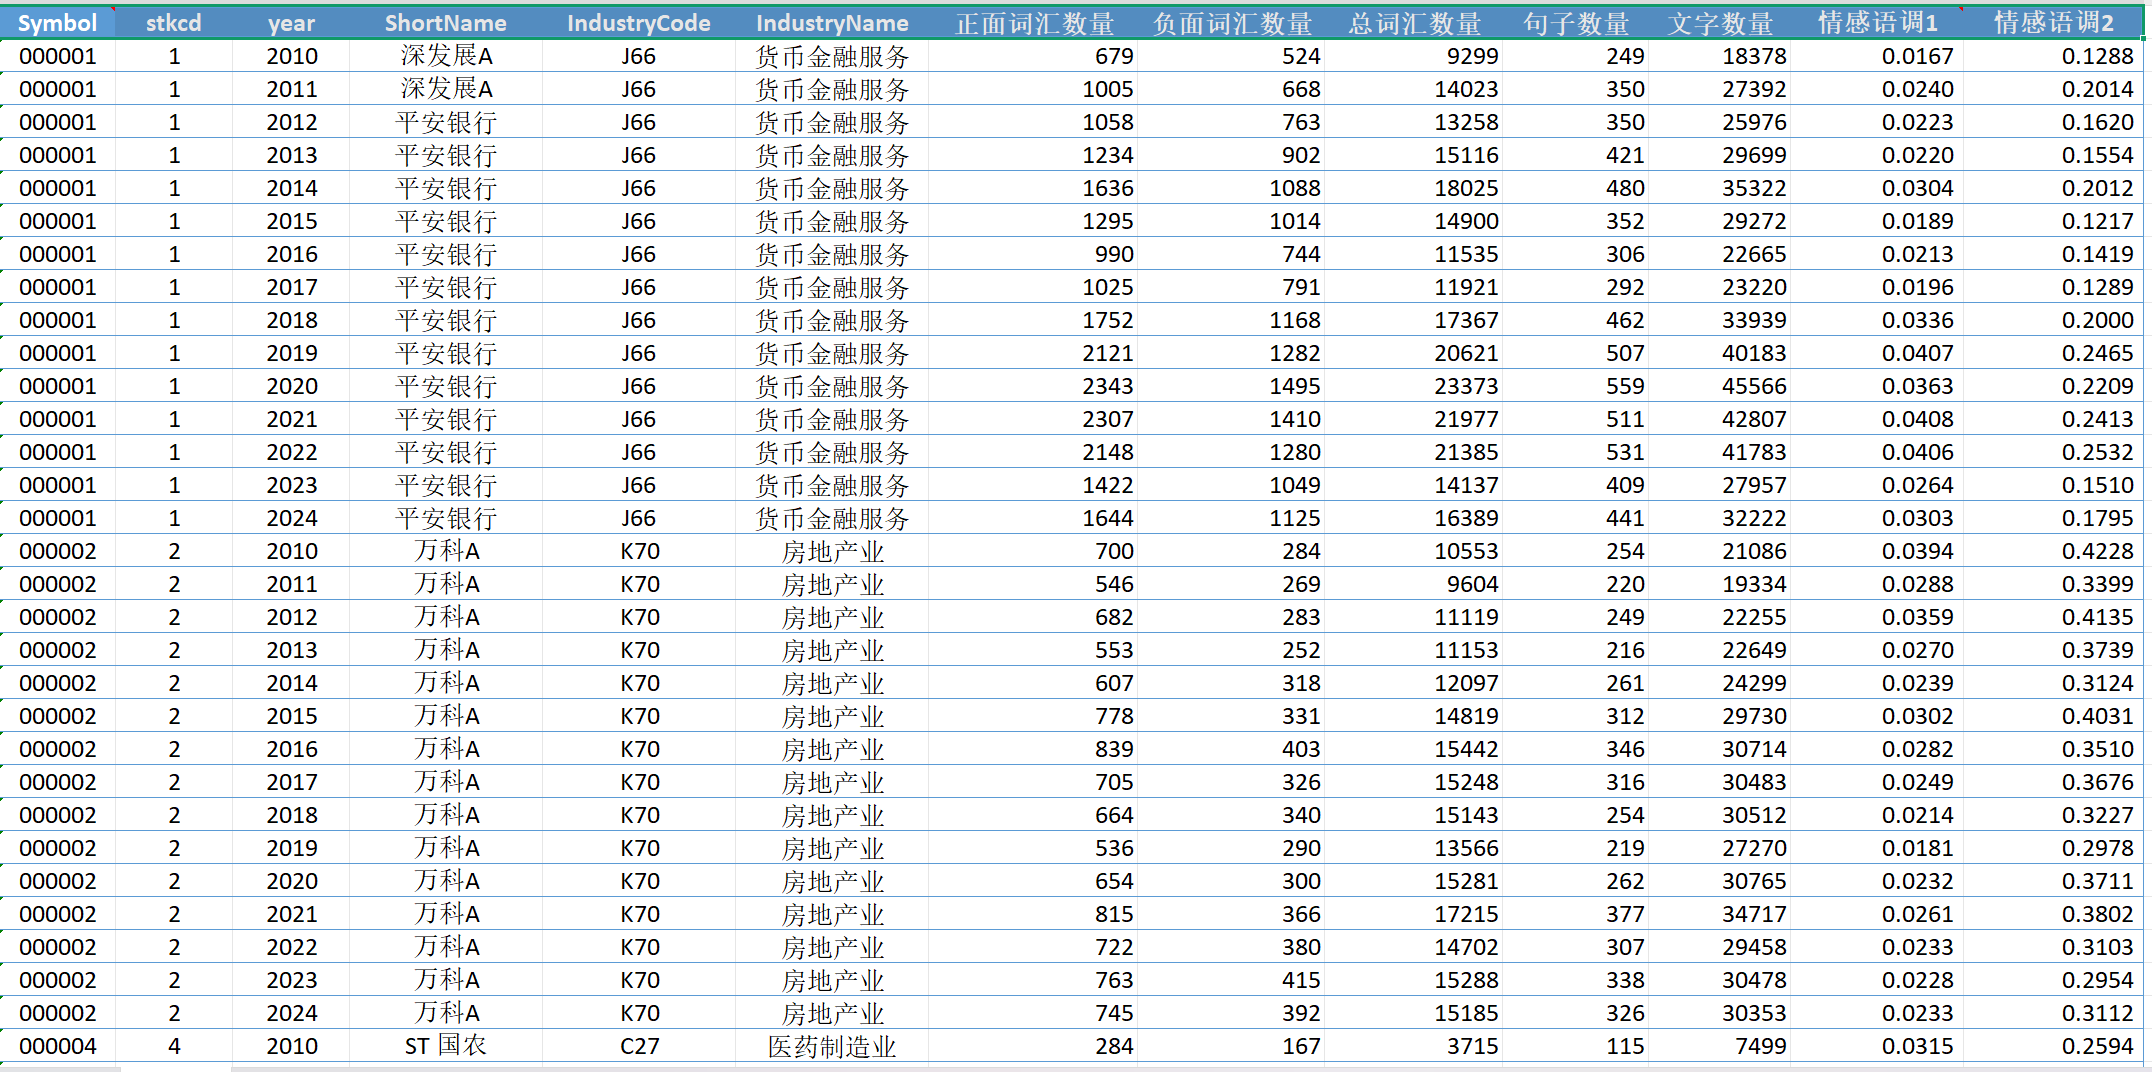Click the cell containing 23373
This screenshot has height=1072, width=2152.
click(x=1414, y=386)
